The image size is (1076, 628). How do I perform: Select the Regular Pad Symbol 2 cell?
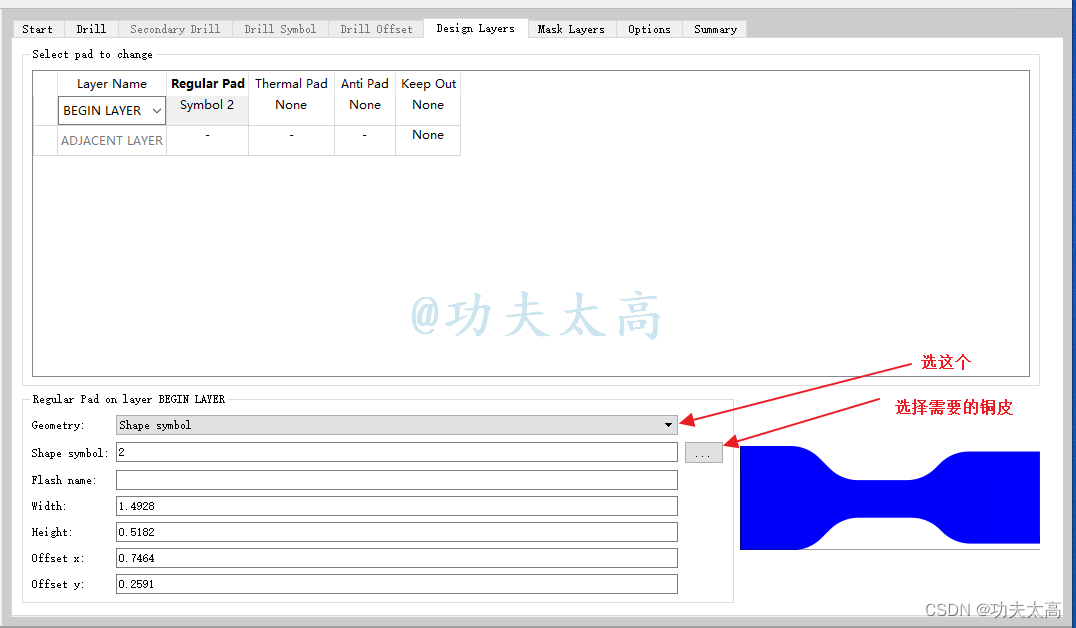point(207,105)
